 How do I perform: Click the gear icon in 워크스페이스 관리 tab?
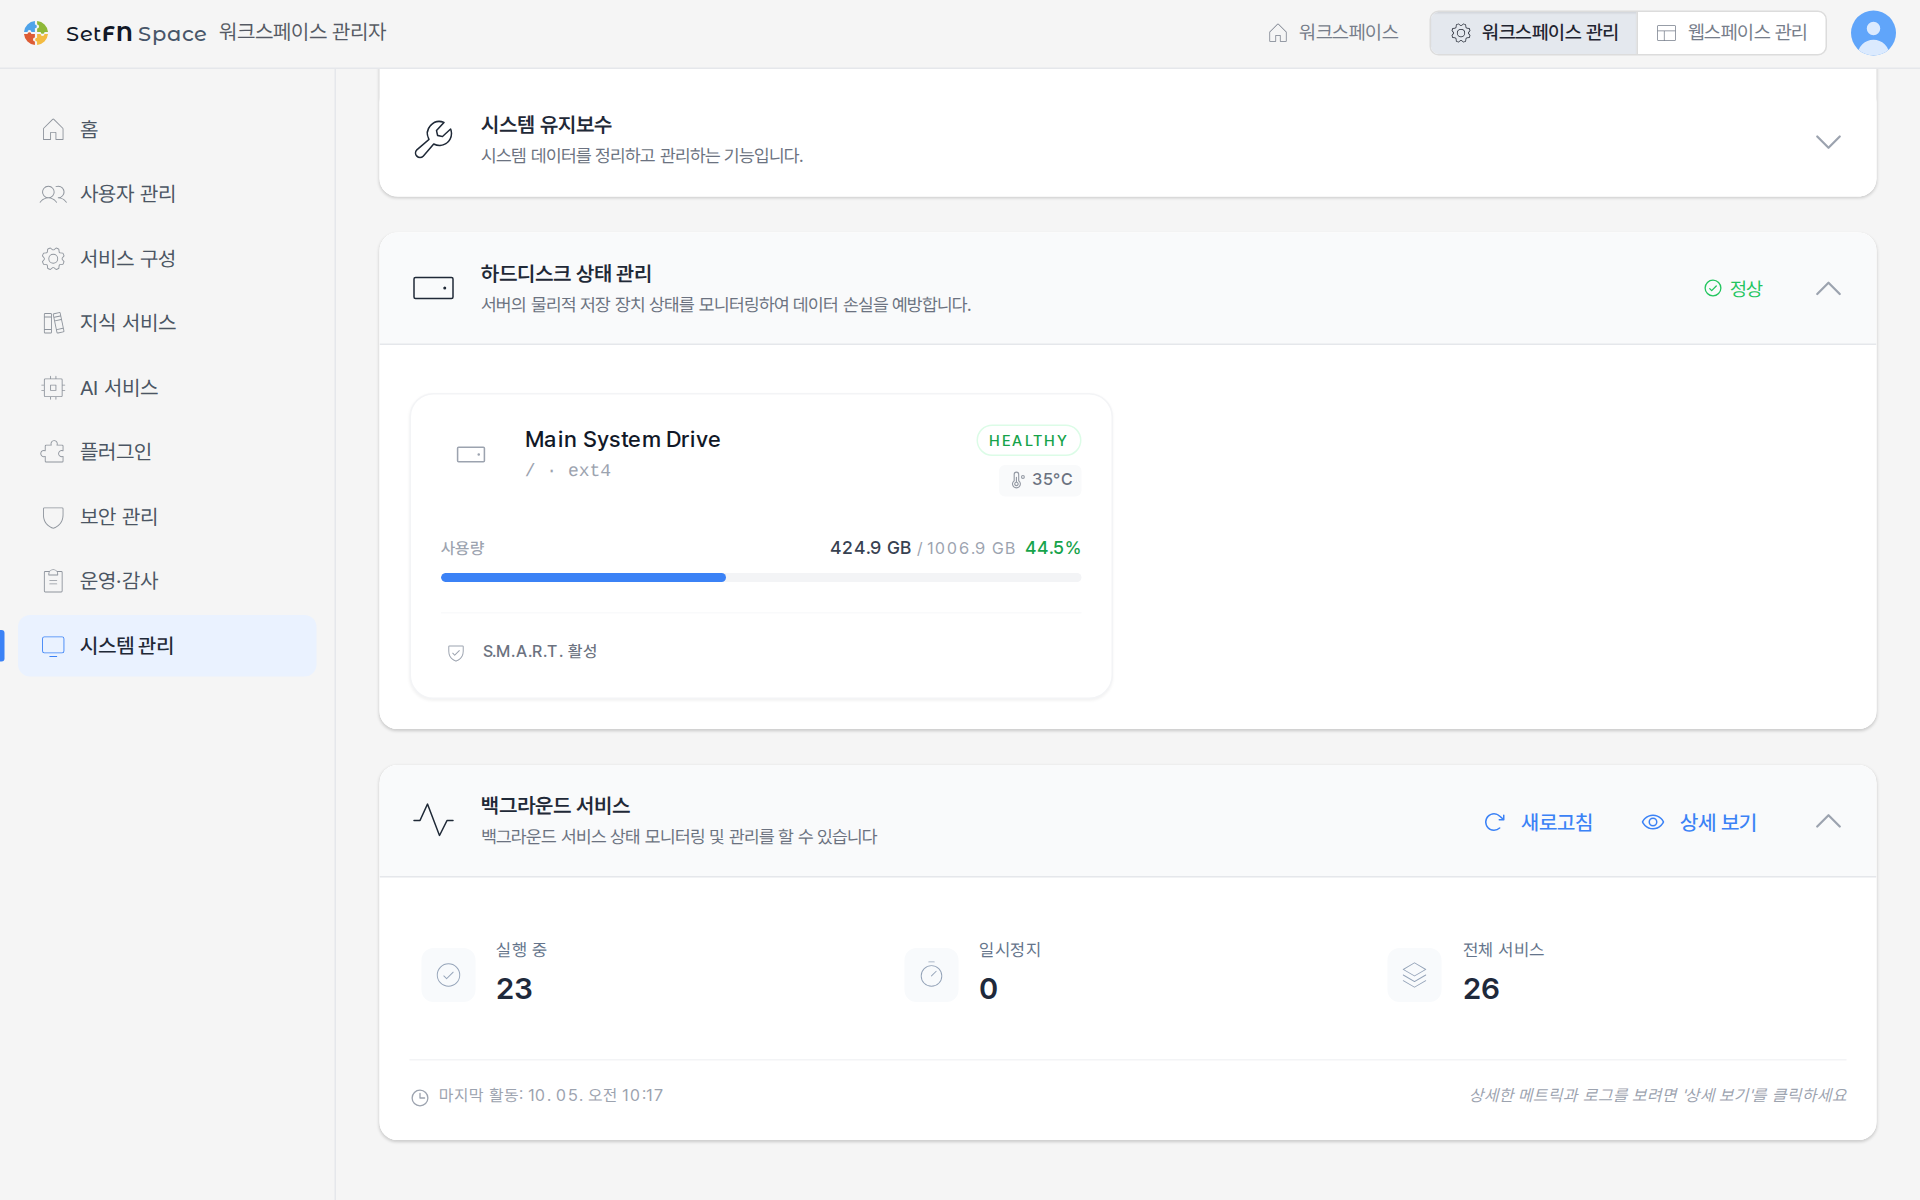1461,33
